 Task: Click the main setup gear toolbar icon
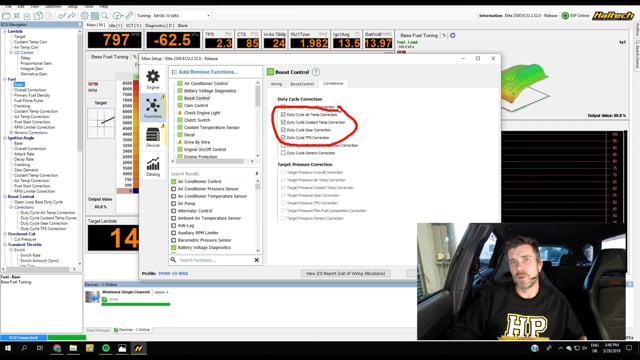(x=84, y=16)
